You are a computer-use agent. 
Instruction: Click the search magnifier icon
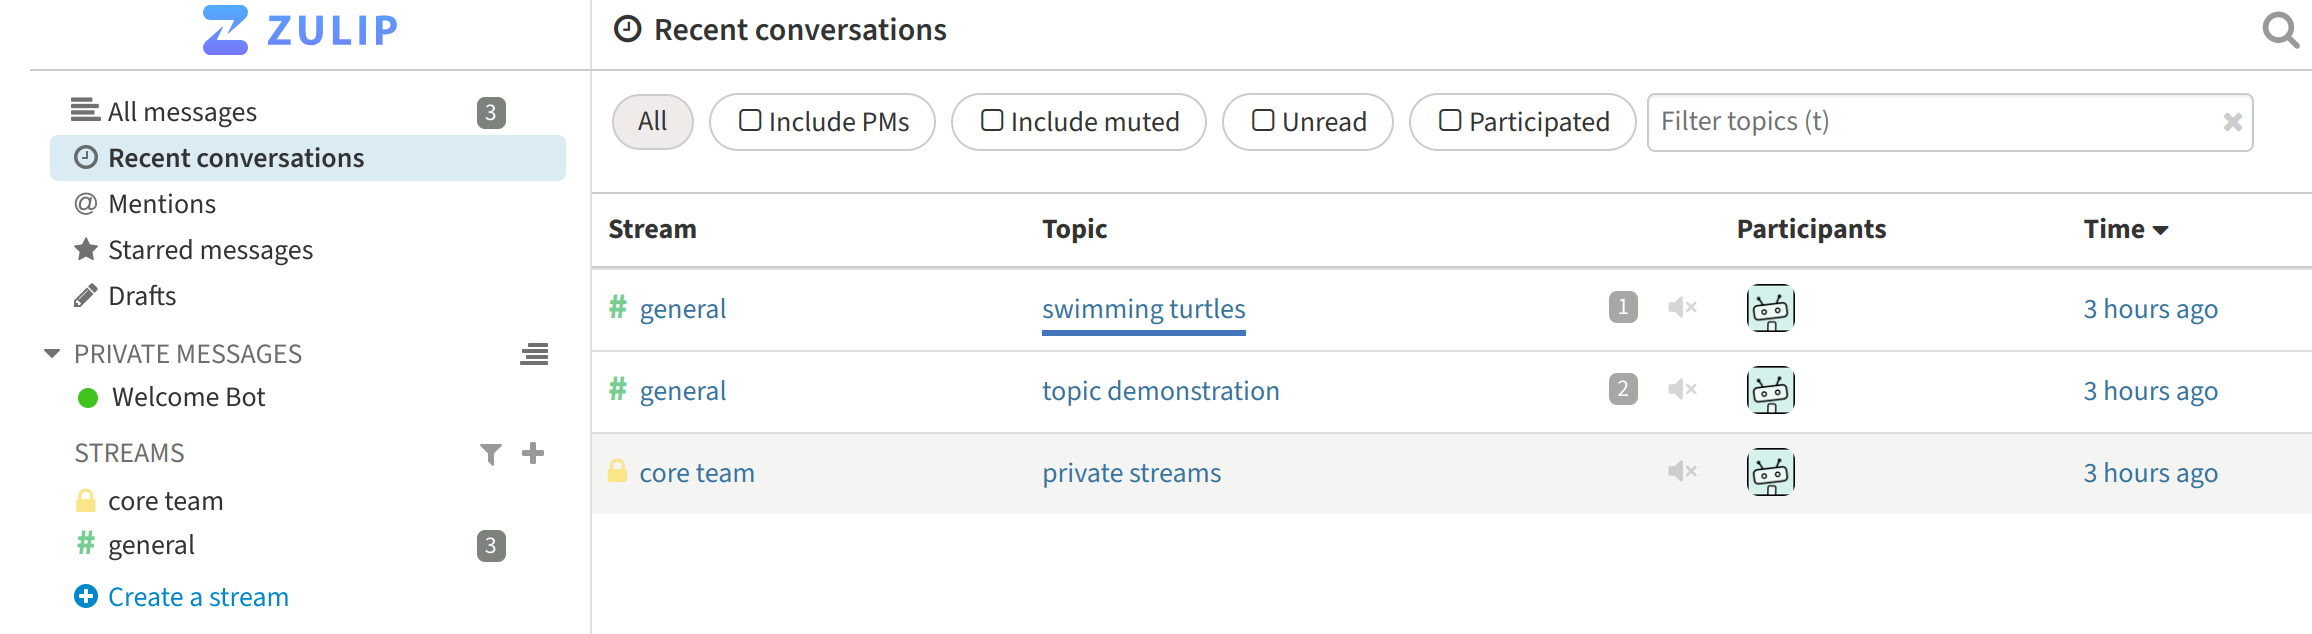click(2280, 30)
